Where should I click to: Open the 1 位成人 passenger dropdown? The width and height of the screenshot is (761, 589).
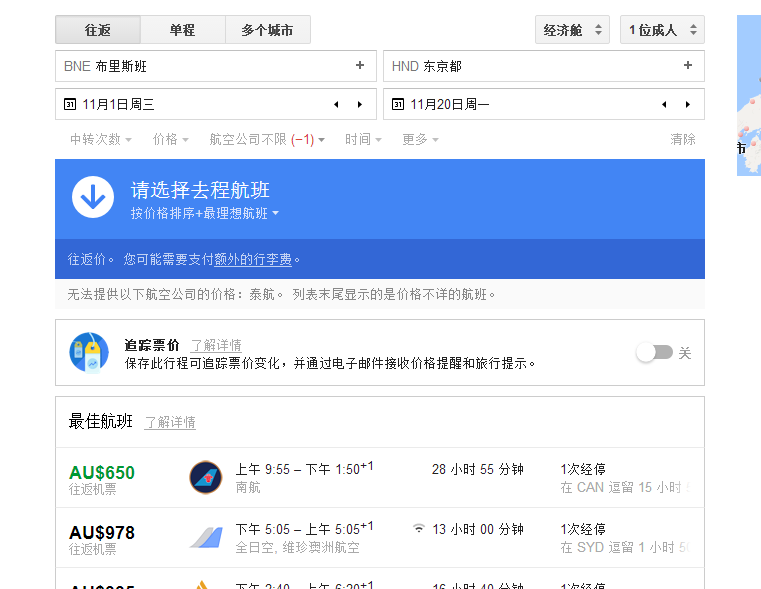pyautogui.click(x=662, y=30)
